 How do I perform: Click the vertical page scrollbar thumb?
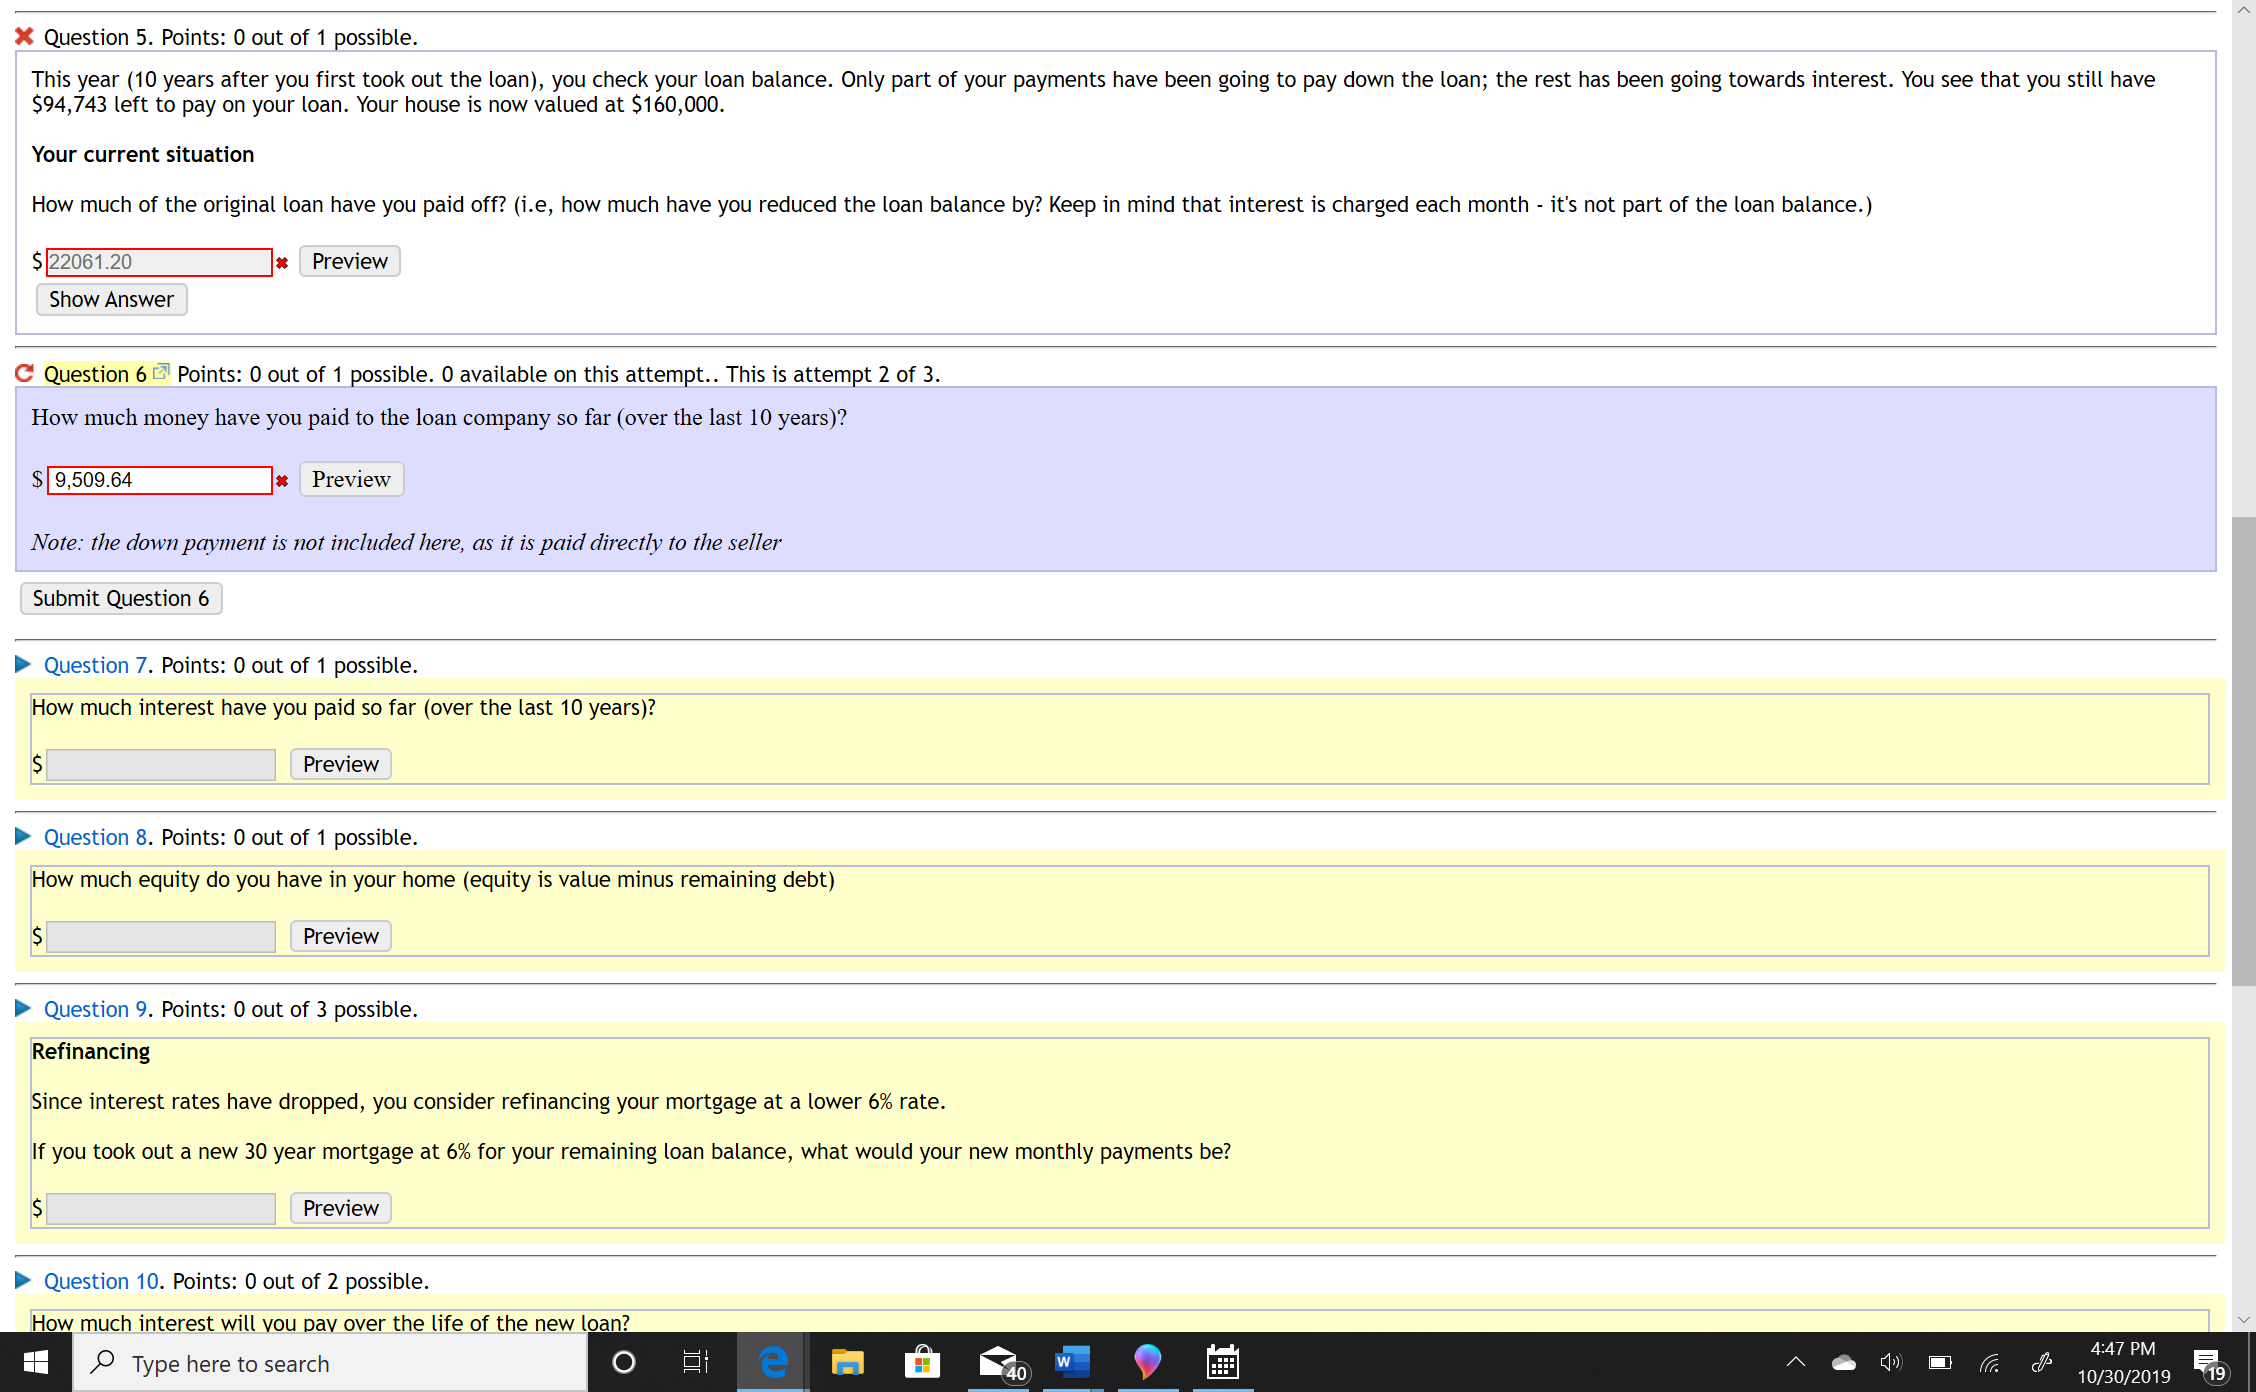click(x=2243, y=750)
